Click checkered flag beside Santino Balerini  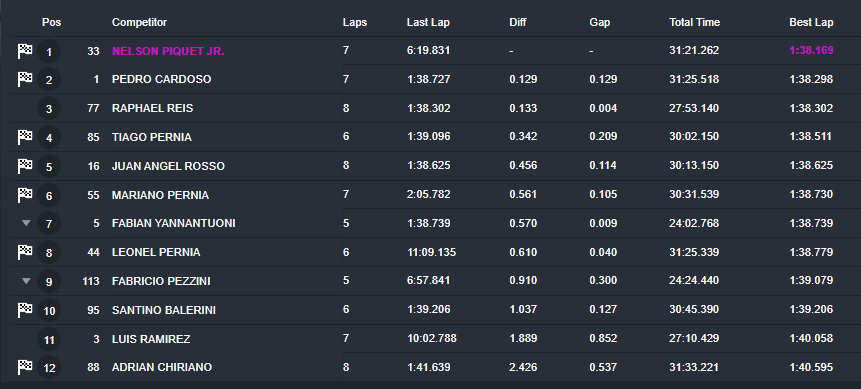tap(25, 310)
